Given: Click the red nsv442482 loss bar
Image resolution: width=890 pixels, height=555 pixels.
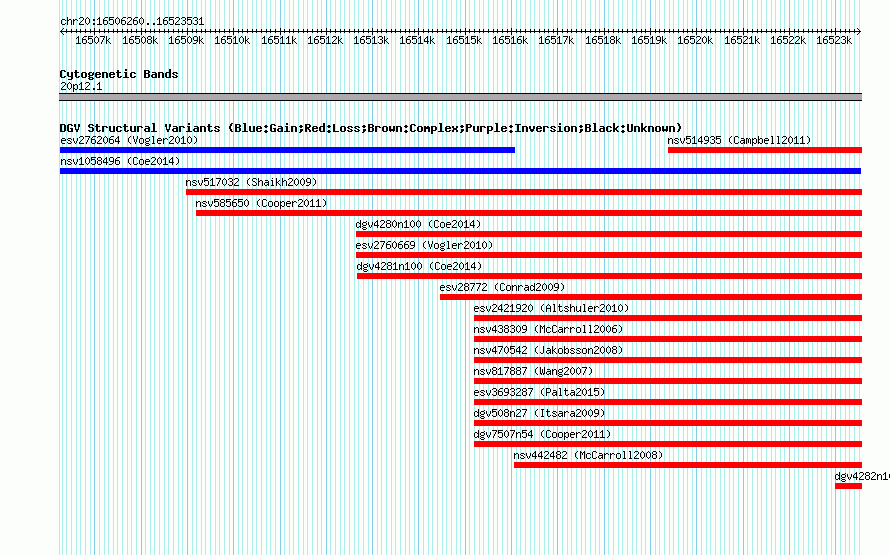Looking at the screenshot, I should tap(688, 465).
